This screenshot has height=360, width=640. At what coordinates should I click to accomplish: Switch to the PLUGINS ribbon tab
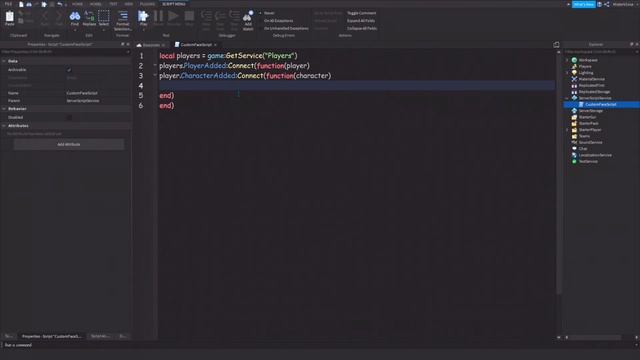pos(147,4)
